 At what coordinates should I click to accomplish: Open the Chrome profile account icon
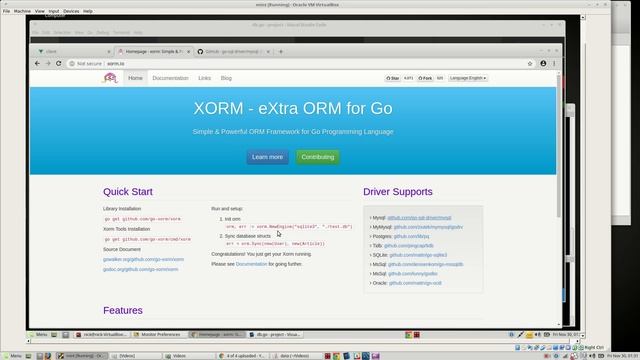click(x=543, y=64)
